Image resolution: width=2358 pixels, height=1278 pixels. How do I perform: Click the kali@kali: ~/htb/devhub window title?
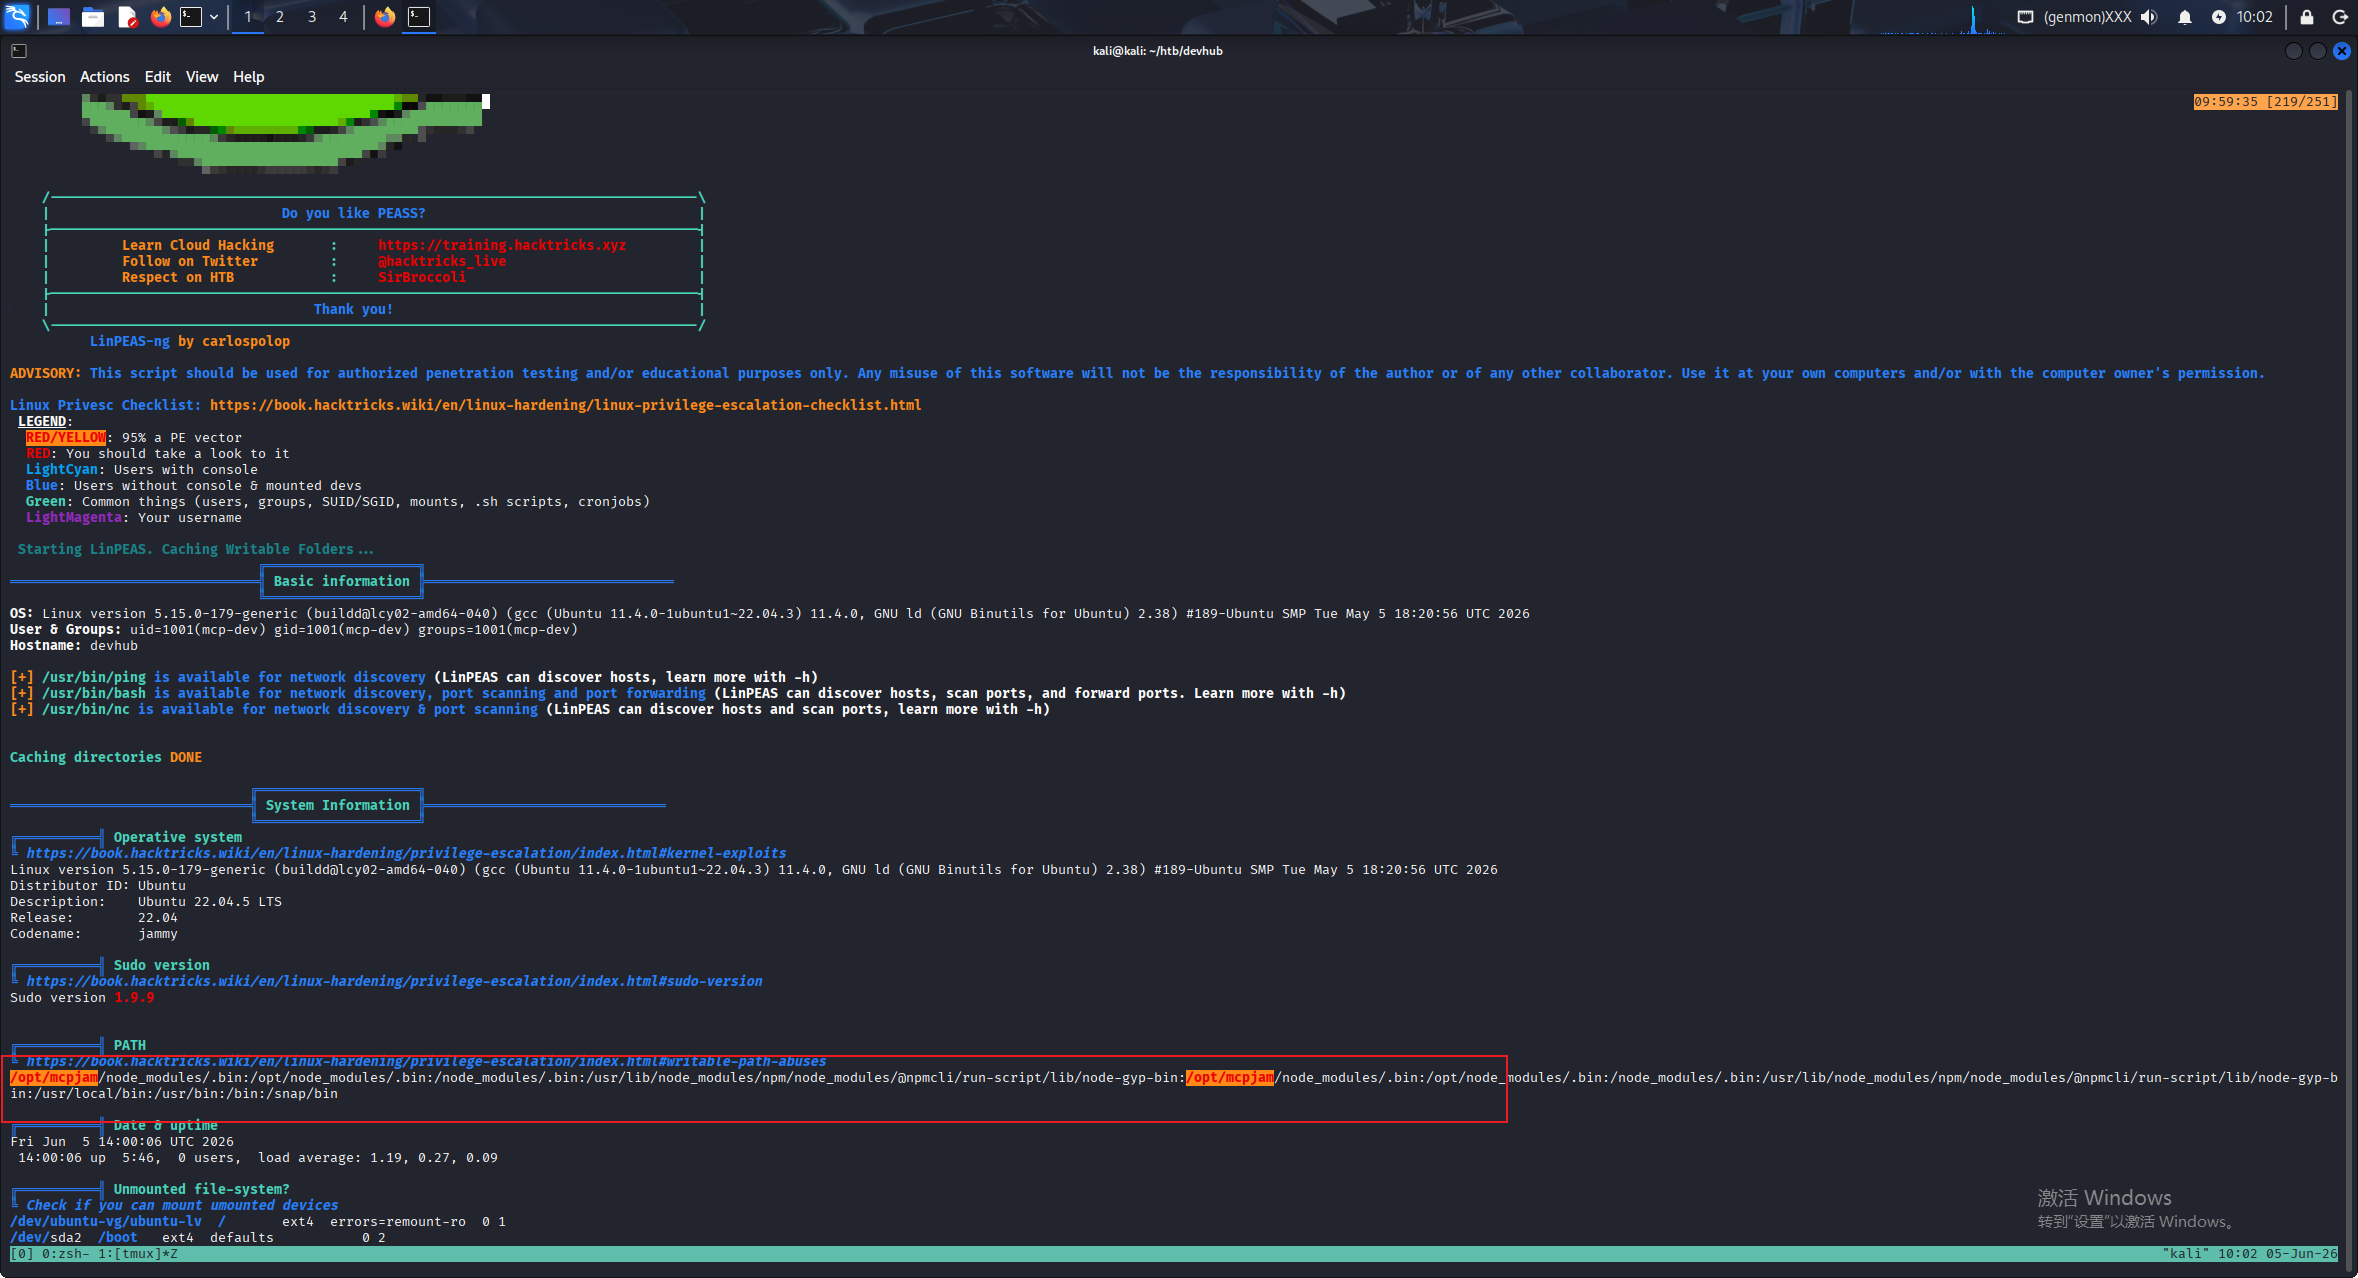(x=1157, y=51)
